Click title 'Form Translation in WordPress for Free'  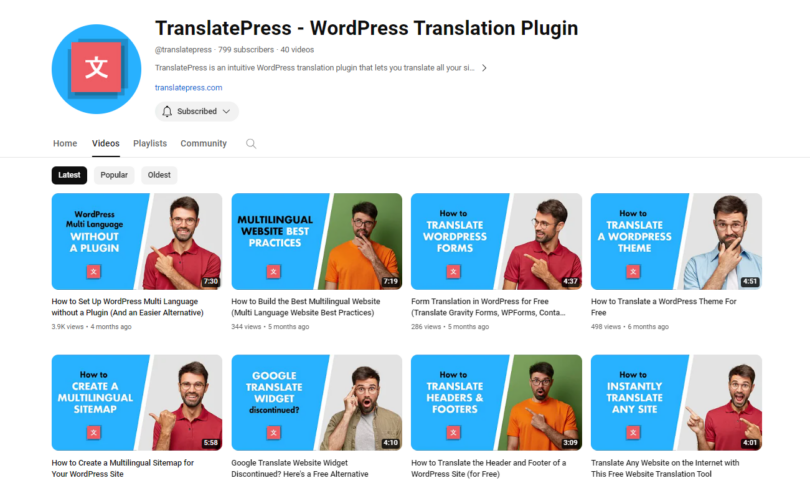488,307
